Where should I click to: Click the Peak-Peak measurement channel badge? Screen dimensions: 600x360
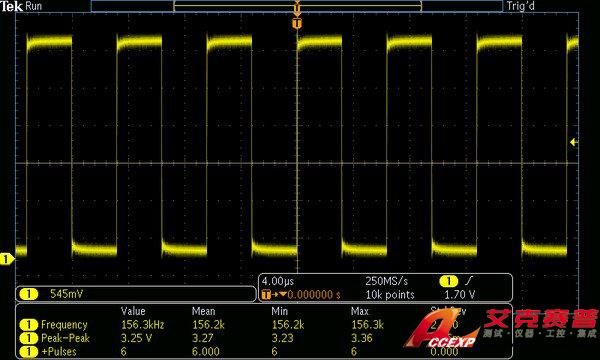pos(29,338)
